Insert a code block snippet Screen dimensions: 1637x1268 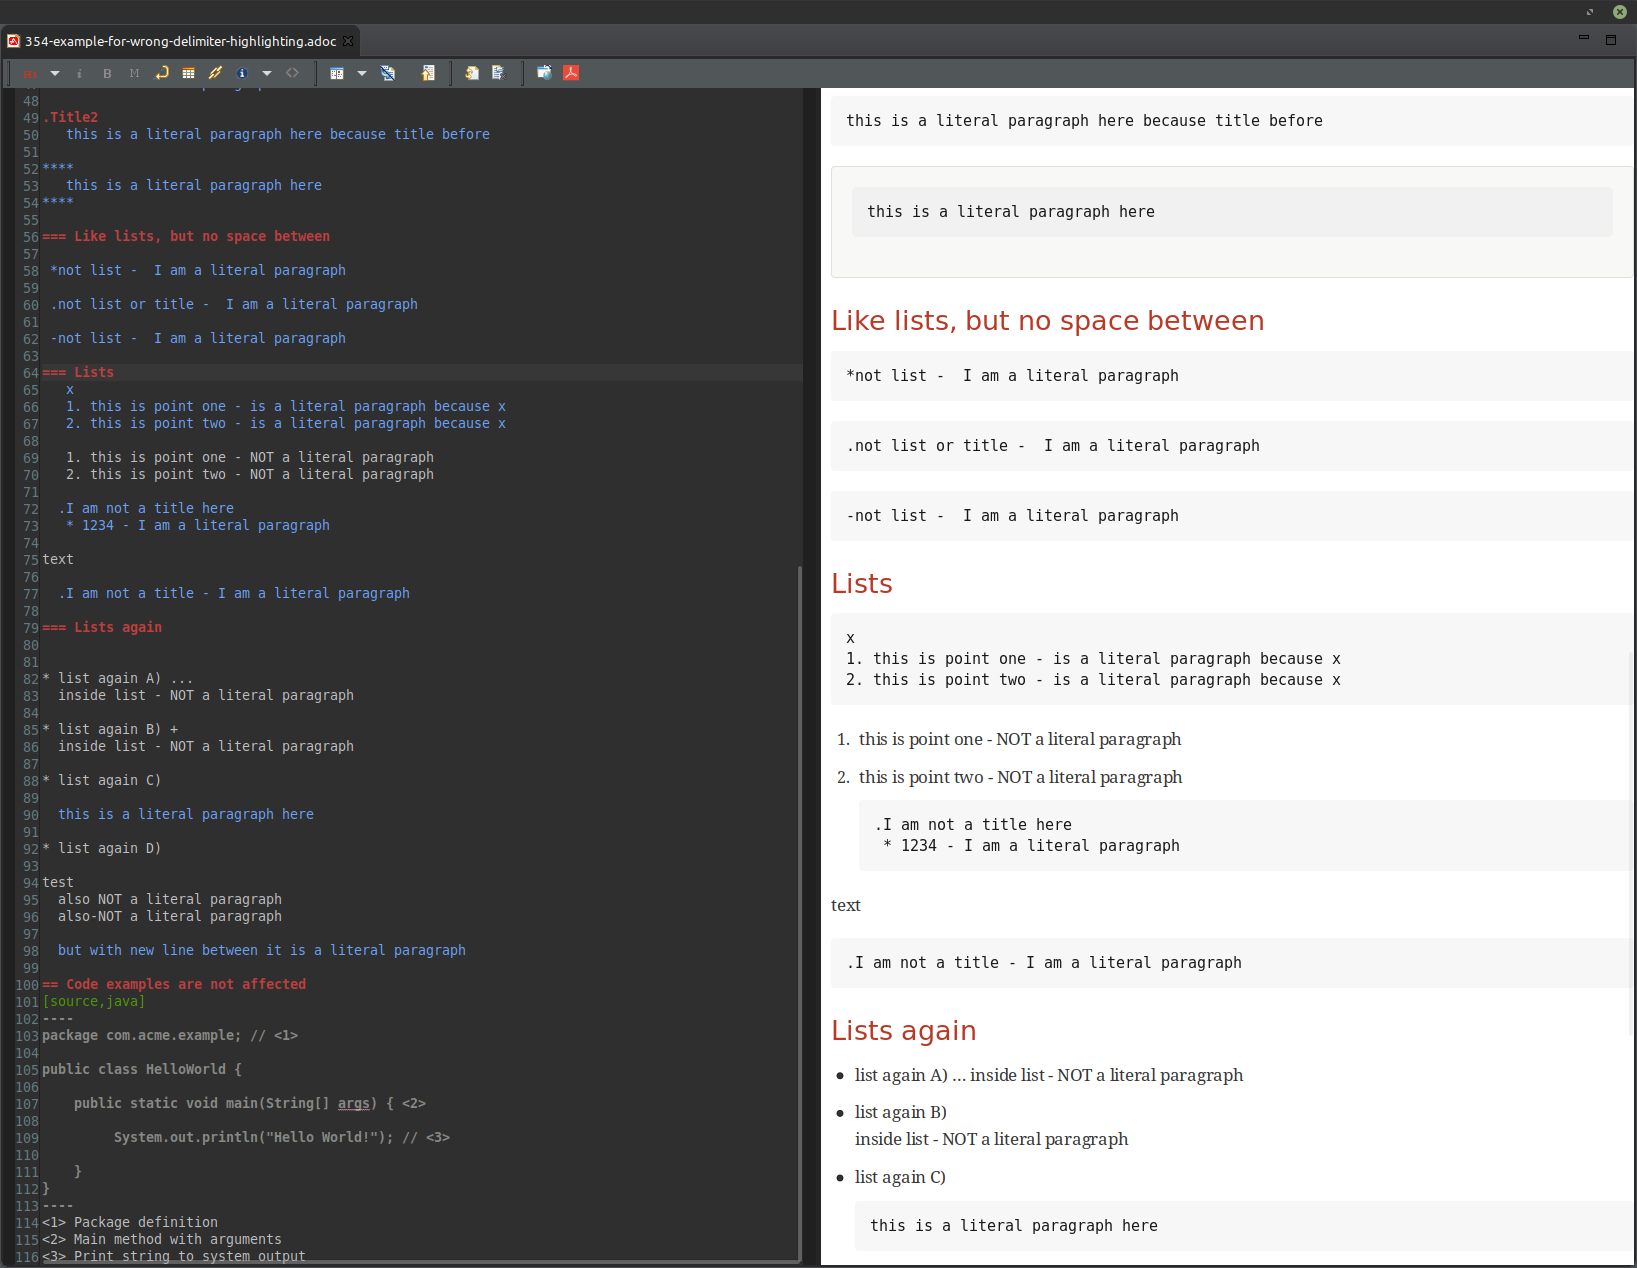(x=293, y=73)
